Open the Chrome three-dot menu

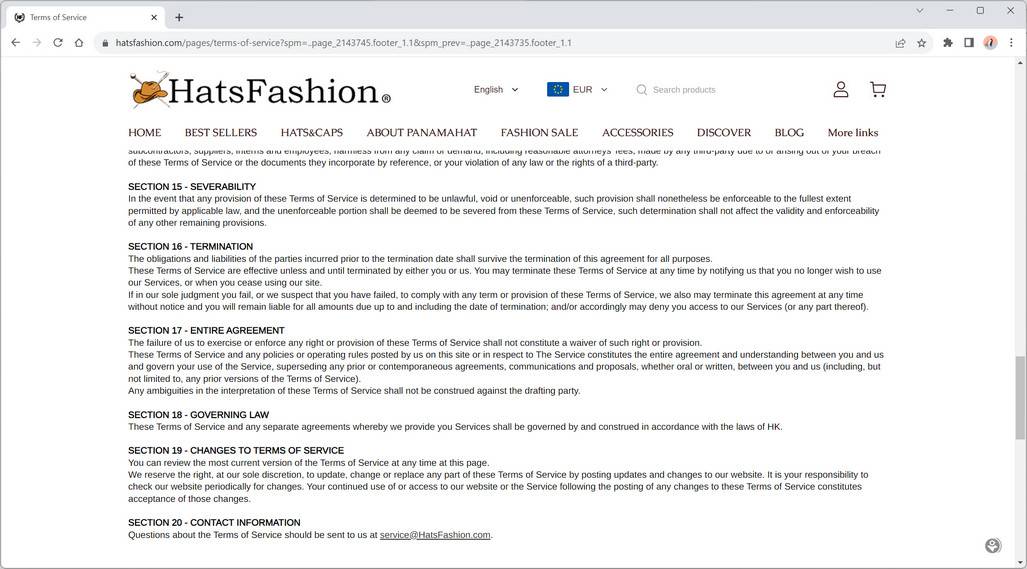point(1011,43)
